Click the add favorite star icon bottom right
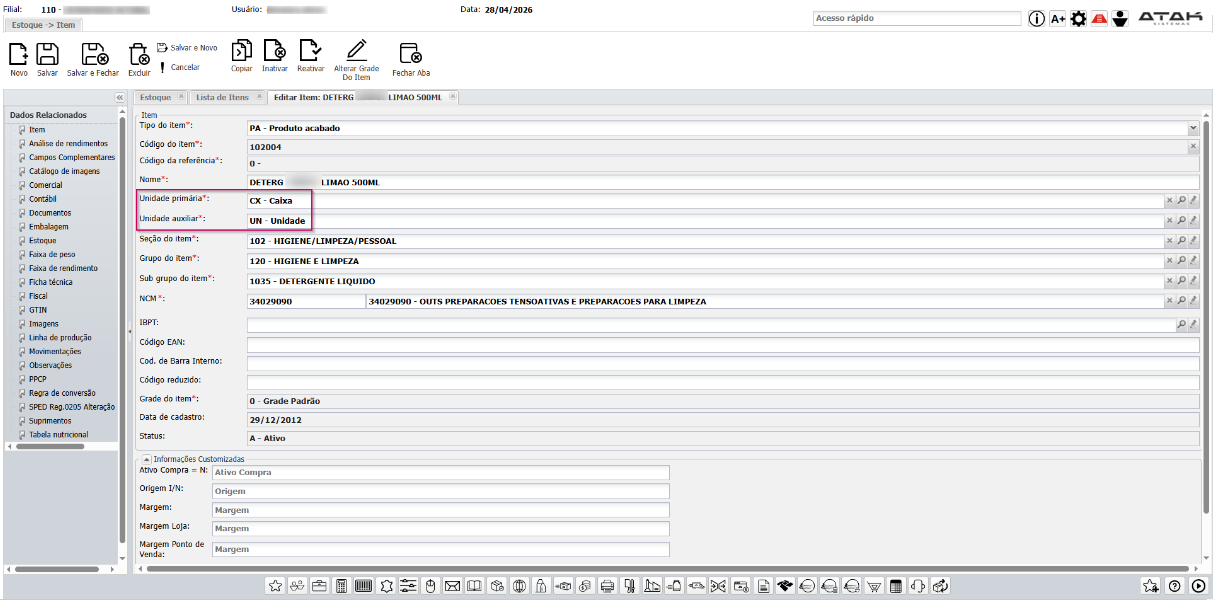Screen dimensions: 1215x600 click(x=1150, y=586)
